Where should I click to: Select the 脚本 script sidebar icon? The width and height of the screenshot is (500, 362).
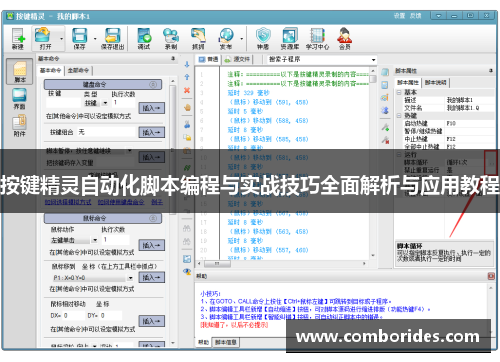[20, 71]
